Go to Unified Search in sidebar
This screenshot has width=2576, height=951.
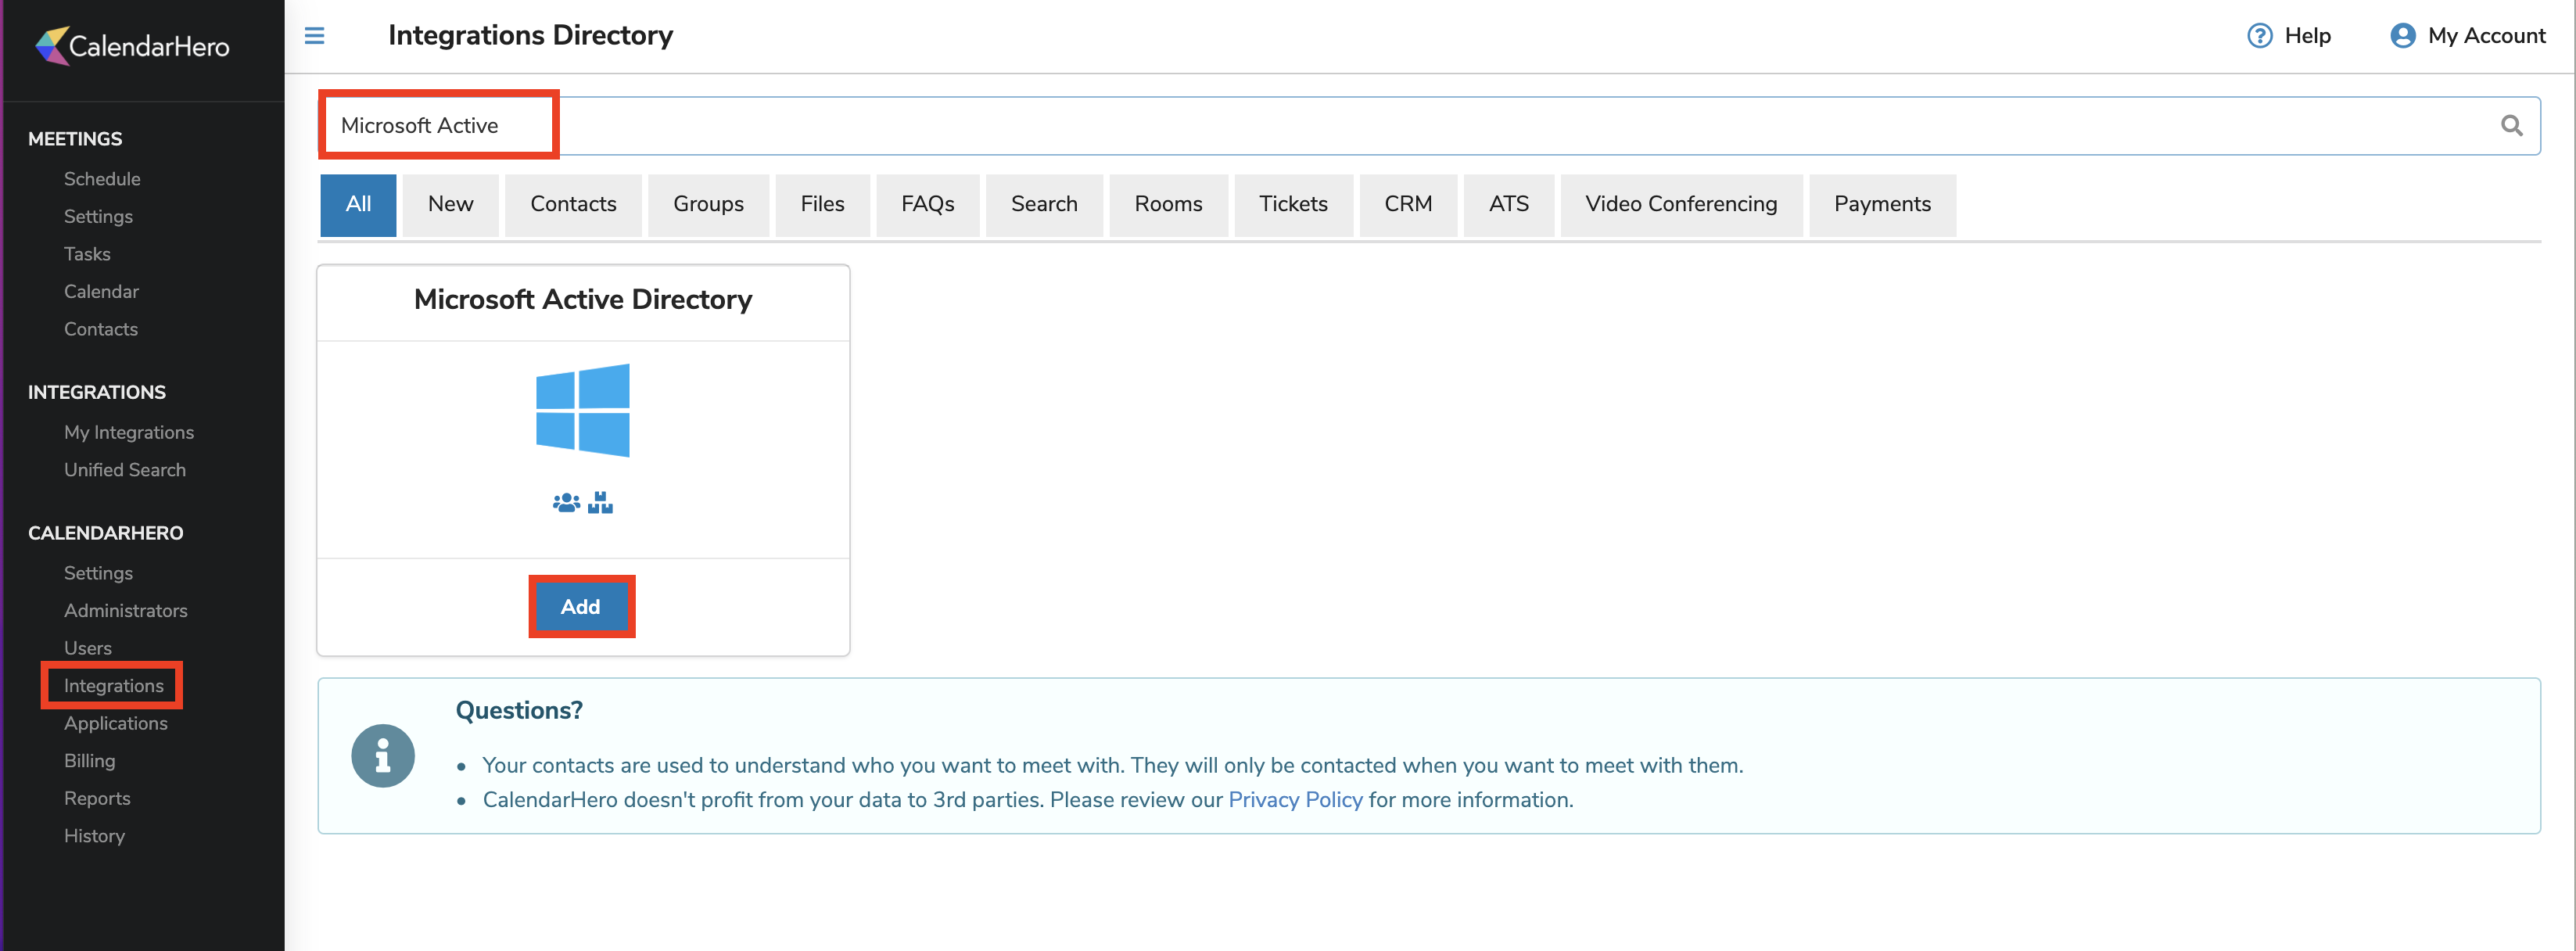[125, 470]
